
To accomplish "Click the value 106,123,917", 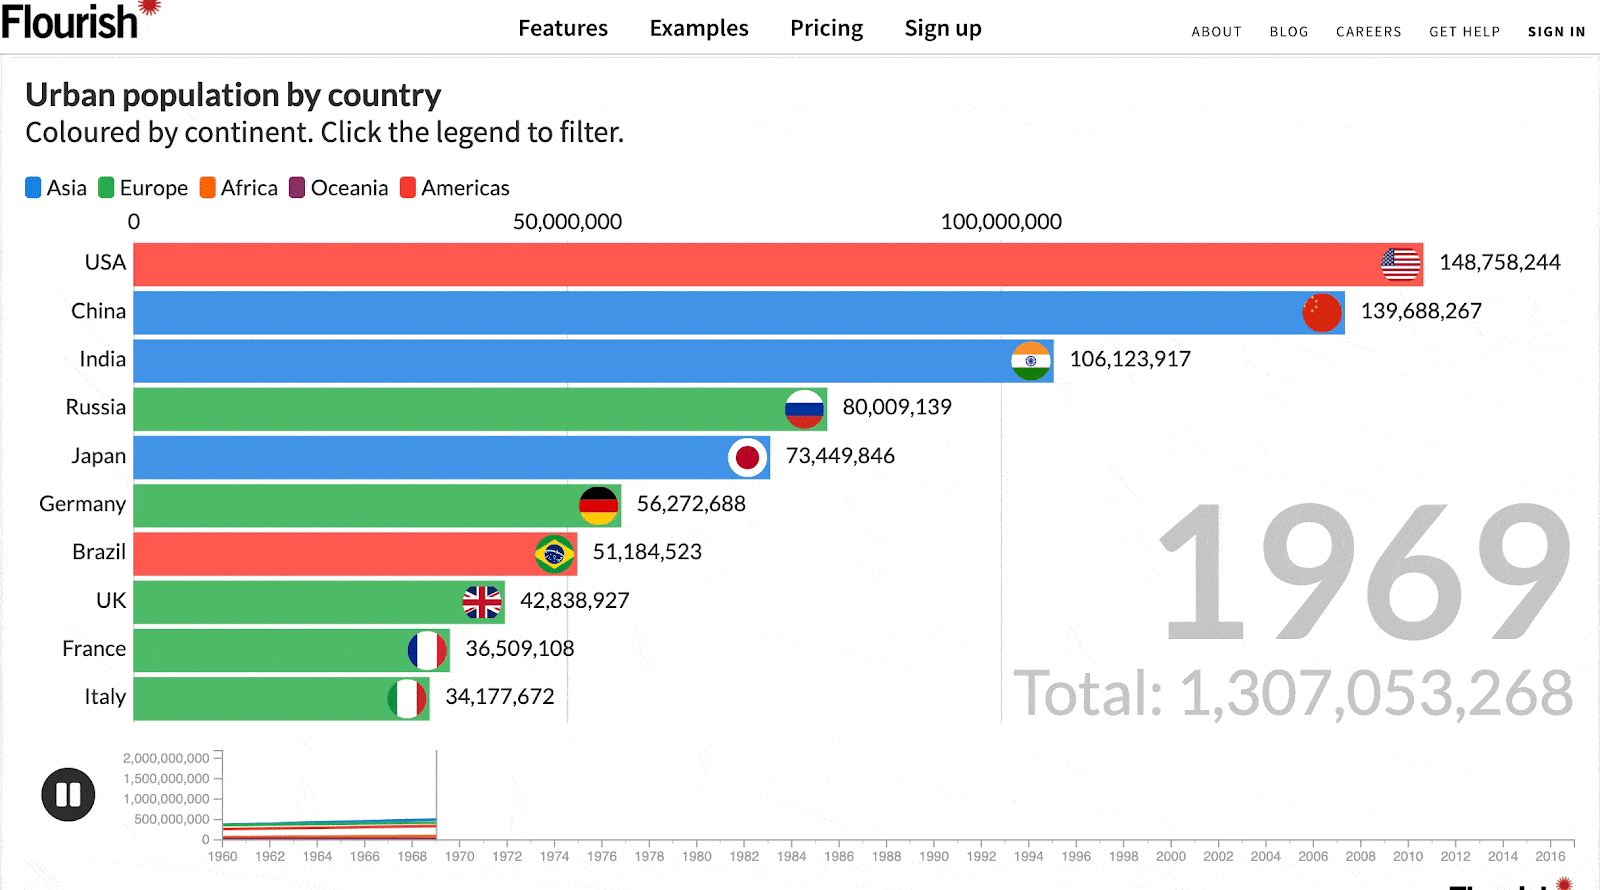I will 1130,359.
